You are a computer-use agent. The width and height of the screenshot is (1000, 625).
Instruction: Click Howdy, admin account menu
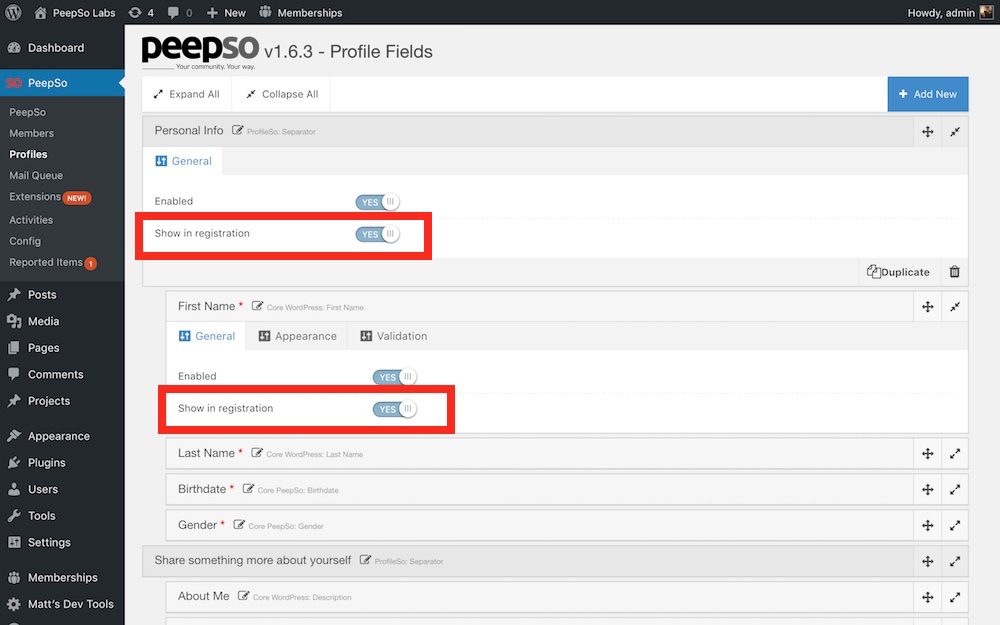[x=949, y=13]
